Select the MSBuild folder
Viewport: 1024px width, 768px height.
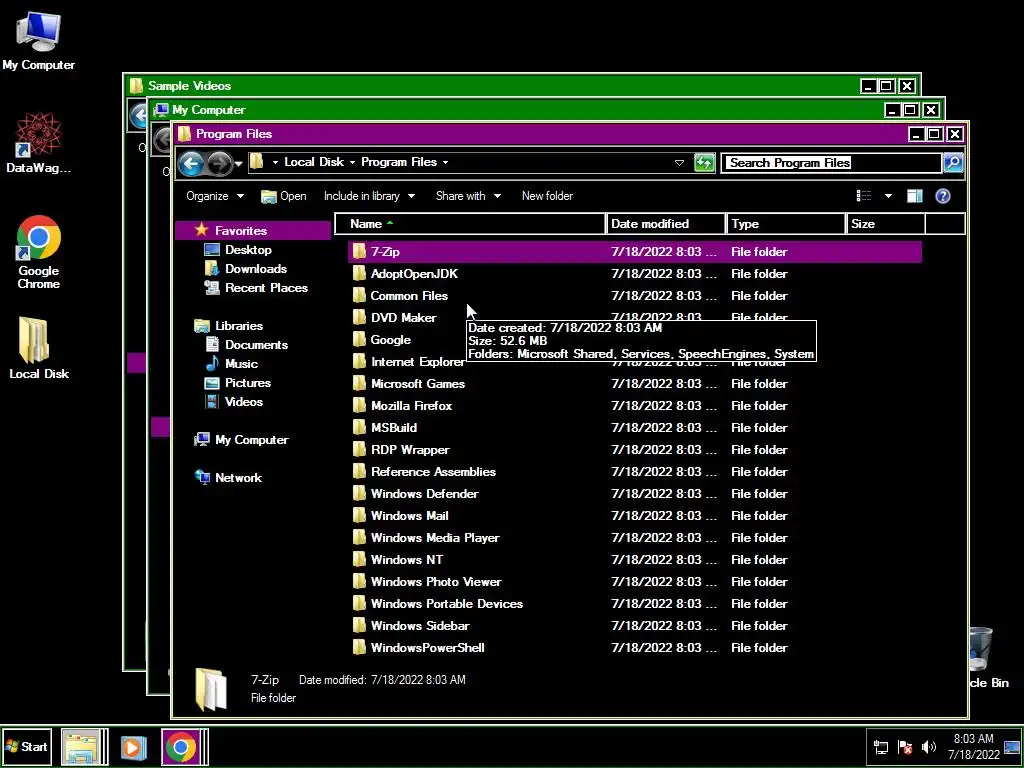393,428
